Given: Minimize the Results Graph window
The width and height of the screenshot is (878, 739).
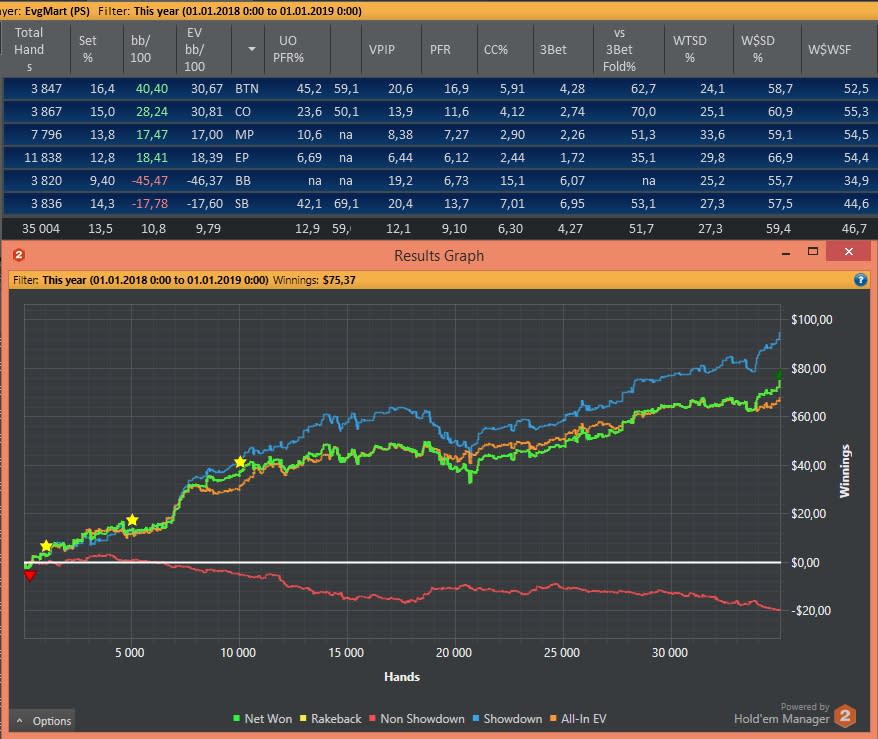Looking at the screenshot, I should coord(786,253).
